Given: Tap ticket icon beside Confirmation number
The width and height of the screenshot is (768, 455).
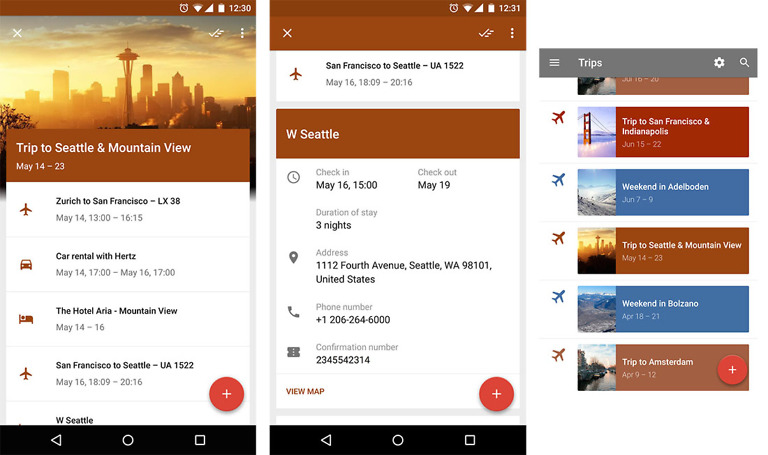Looking at the screenshot, I should point(293,352).
